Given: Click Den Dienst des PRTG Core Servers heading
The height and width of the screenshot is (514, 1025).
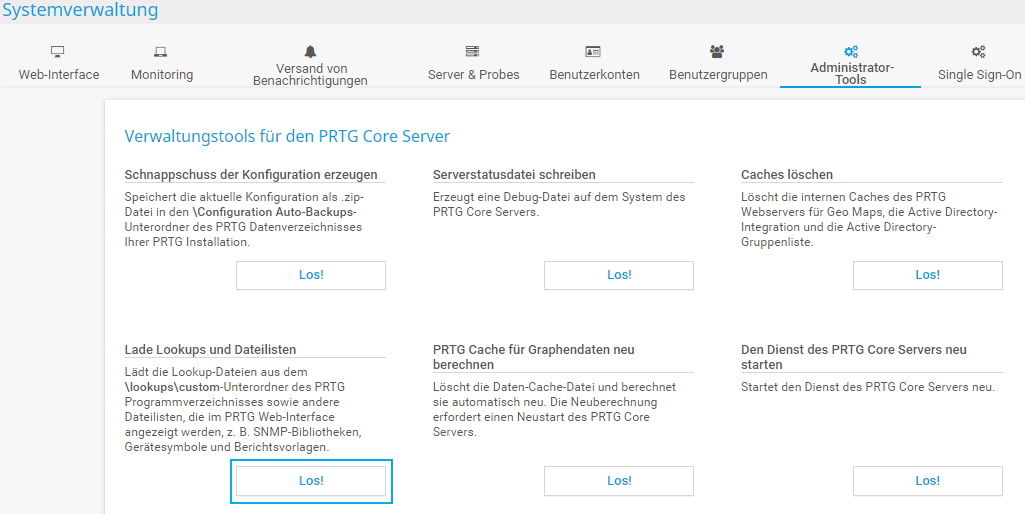Looking at the screenshot, I should tap(854, 357).
